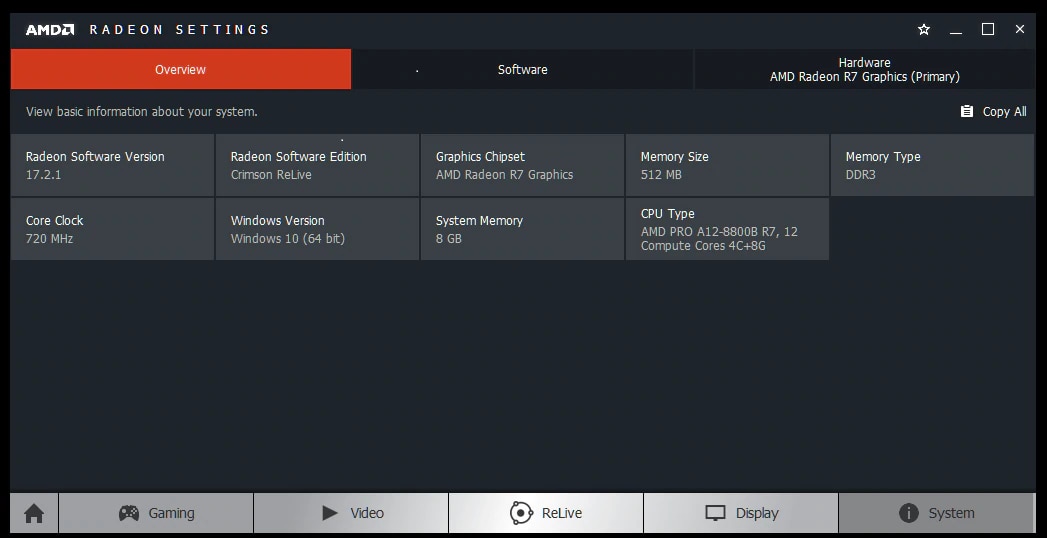Screen dimensions: 1047x538
Task: Select the Graphics Chipset tile
Action: pyautogui.click(x=522, y=165)
